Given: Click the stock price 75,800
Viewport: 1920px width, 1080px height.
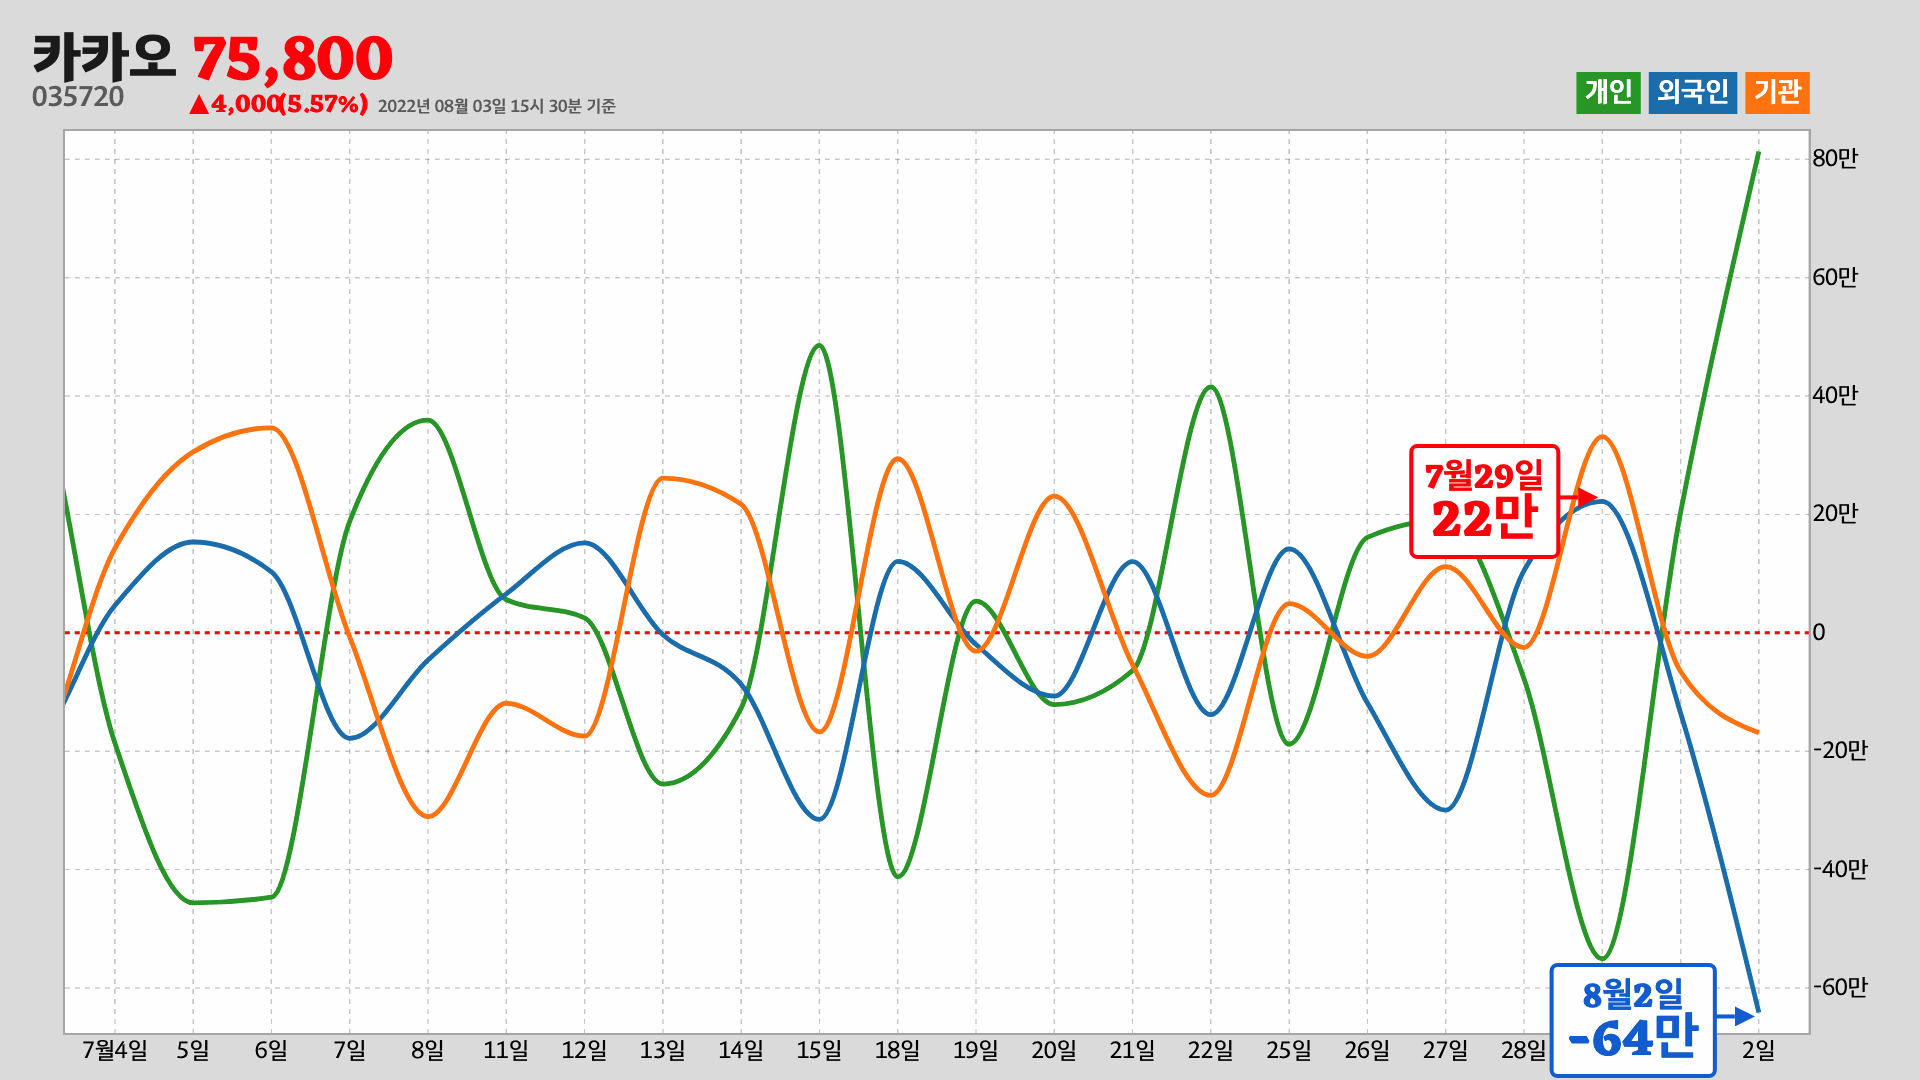Looking at the screenshot, I should (292, 59).
